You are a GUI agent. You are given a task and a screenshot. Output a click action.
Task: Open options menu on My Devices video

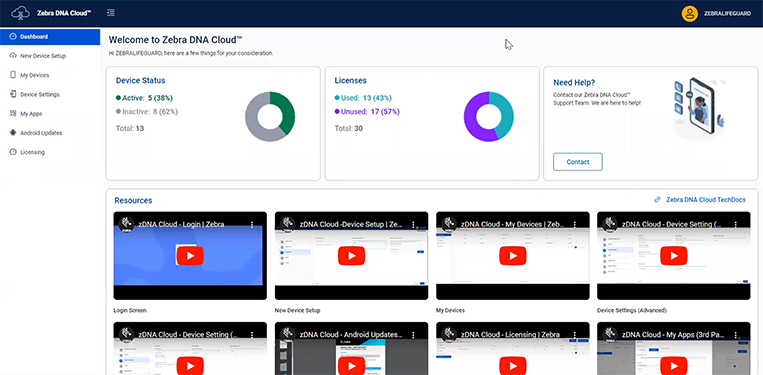pyautogui.click(x=575, y=225)
